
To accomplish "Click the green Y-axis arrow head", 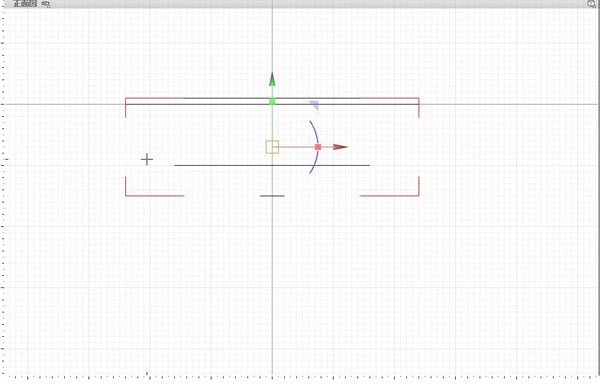I will pyautogui.click(x=272, y=79).
